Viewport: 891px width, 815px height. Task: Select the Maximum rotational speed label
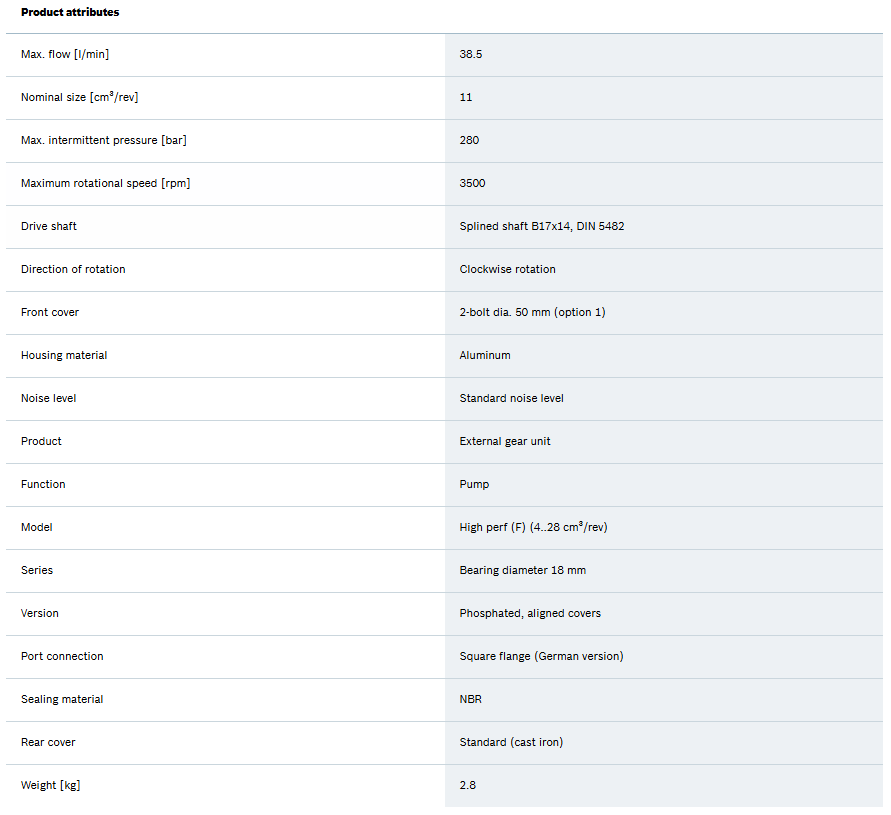tap(105, 183)
